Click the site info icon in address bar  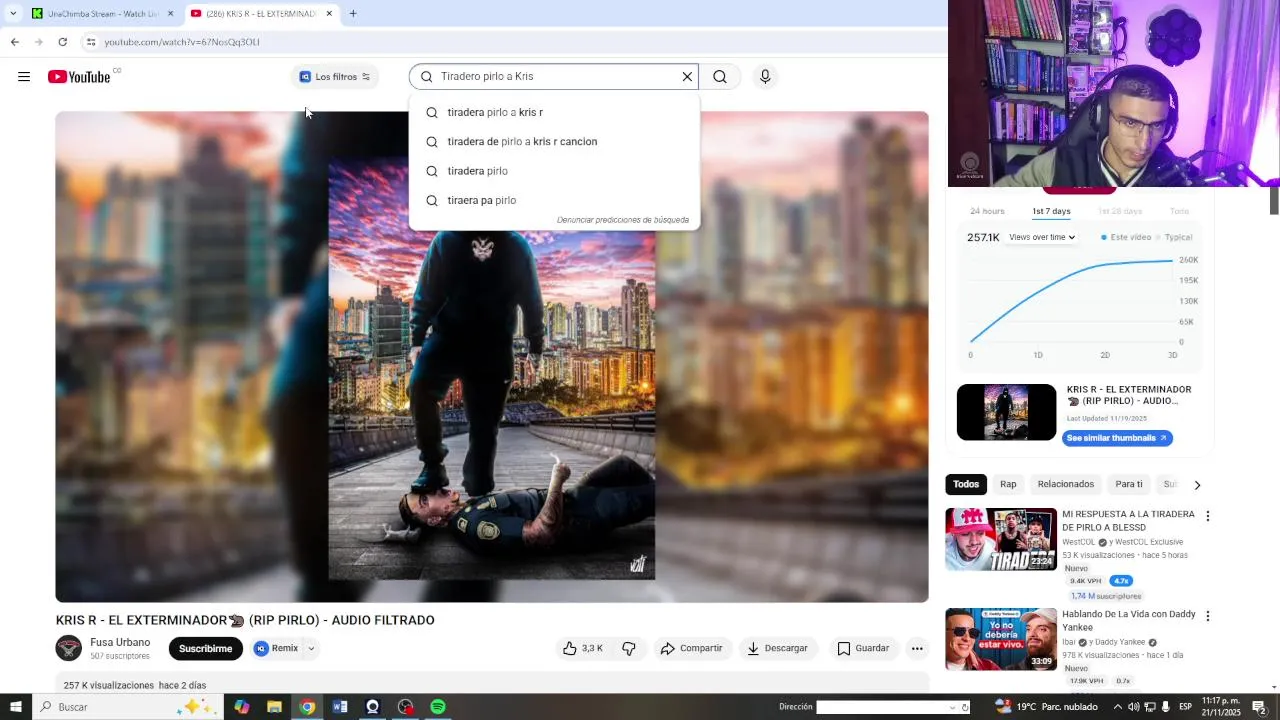tap(90, 42)
